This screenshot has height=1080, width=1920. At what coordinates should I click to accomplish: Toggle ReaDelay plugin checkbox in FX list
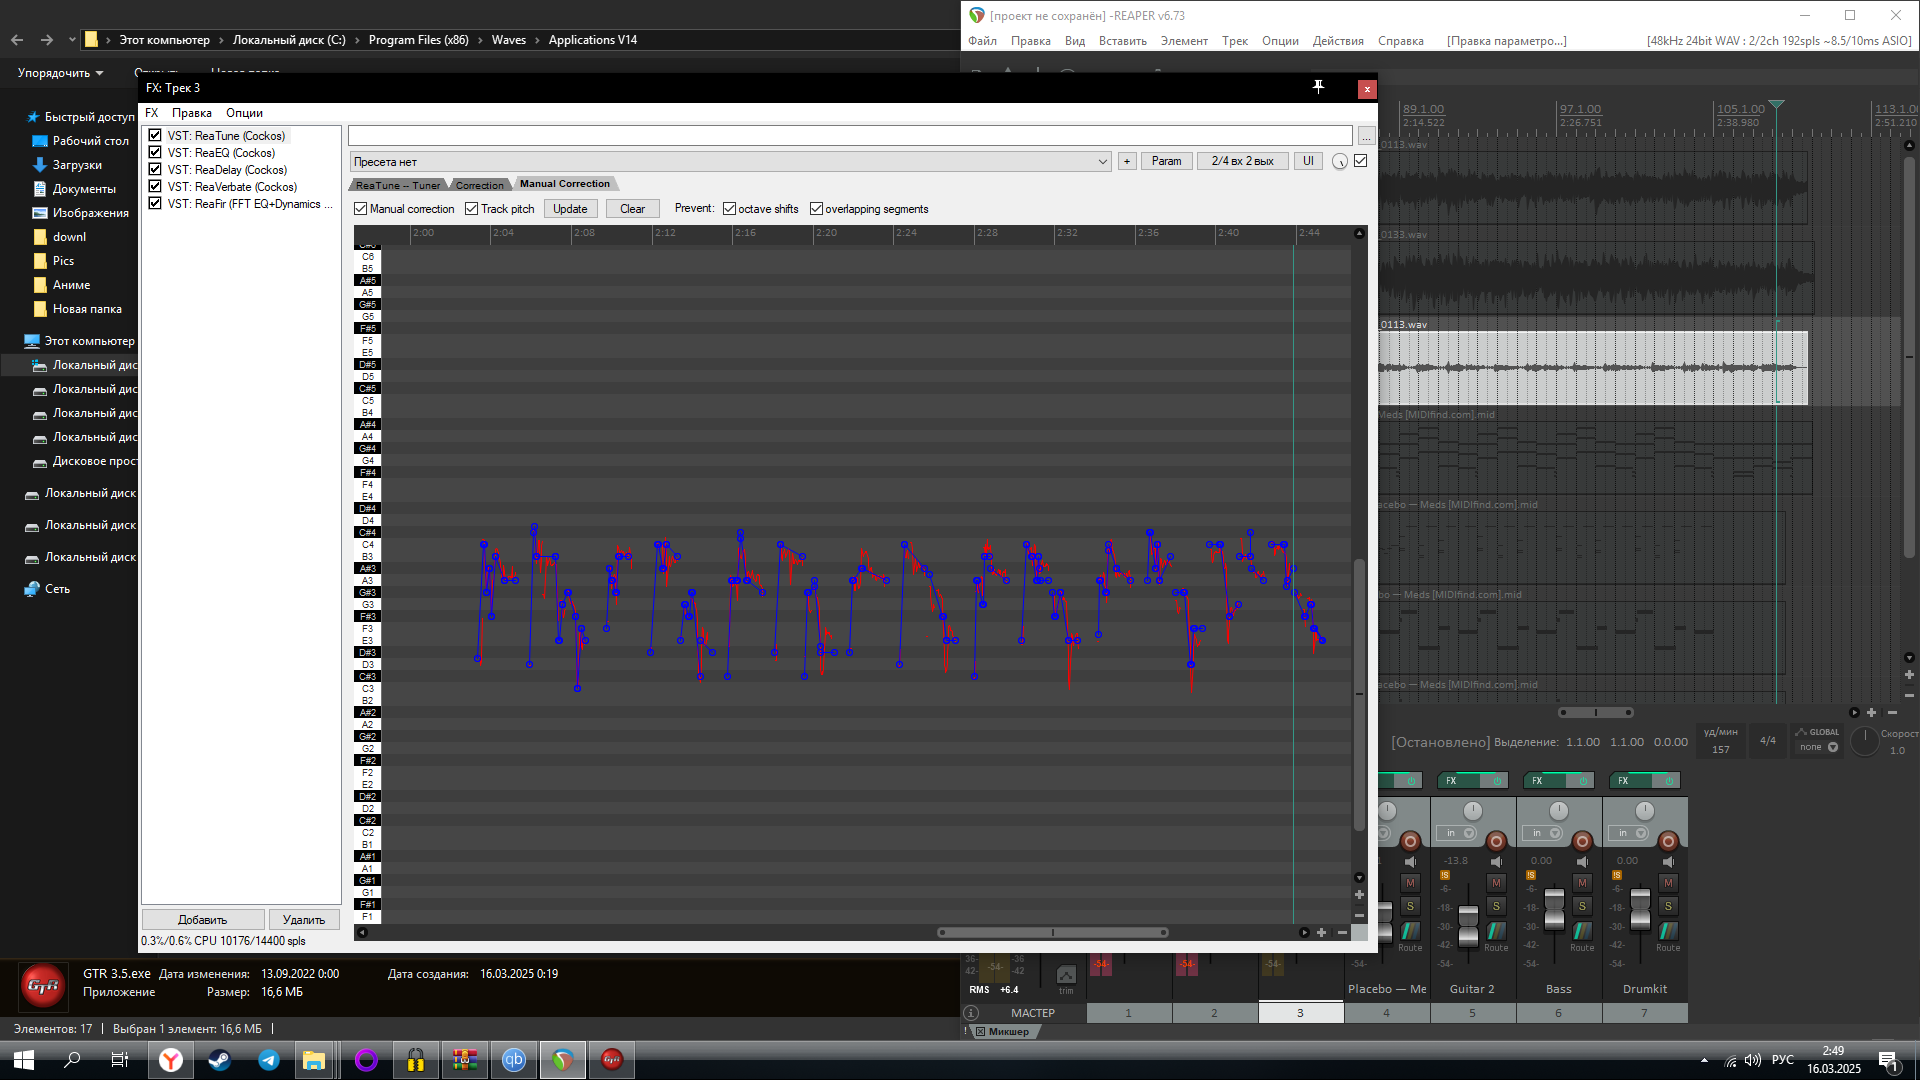click(155, 169)
